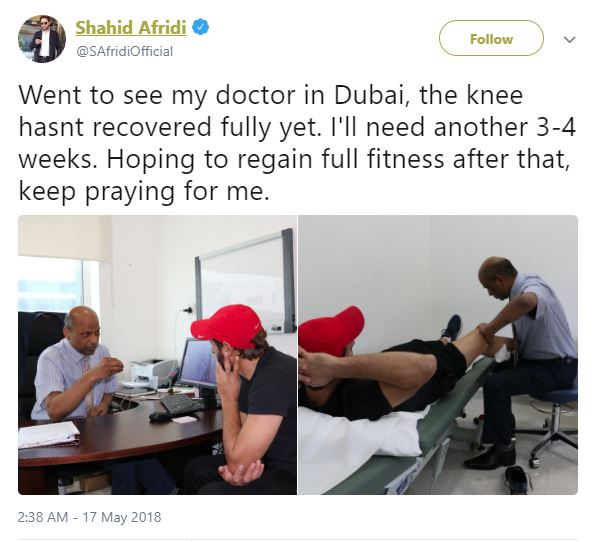This screenshot has width=606, height=542.
Task: Open Shahid Afridi's profile avatar picture
Action: [x=42, y=39]
